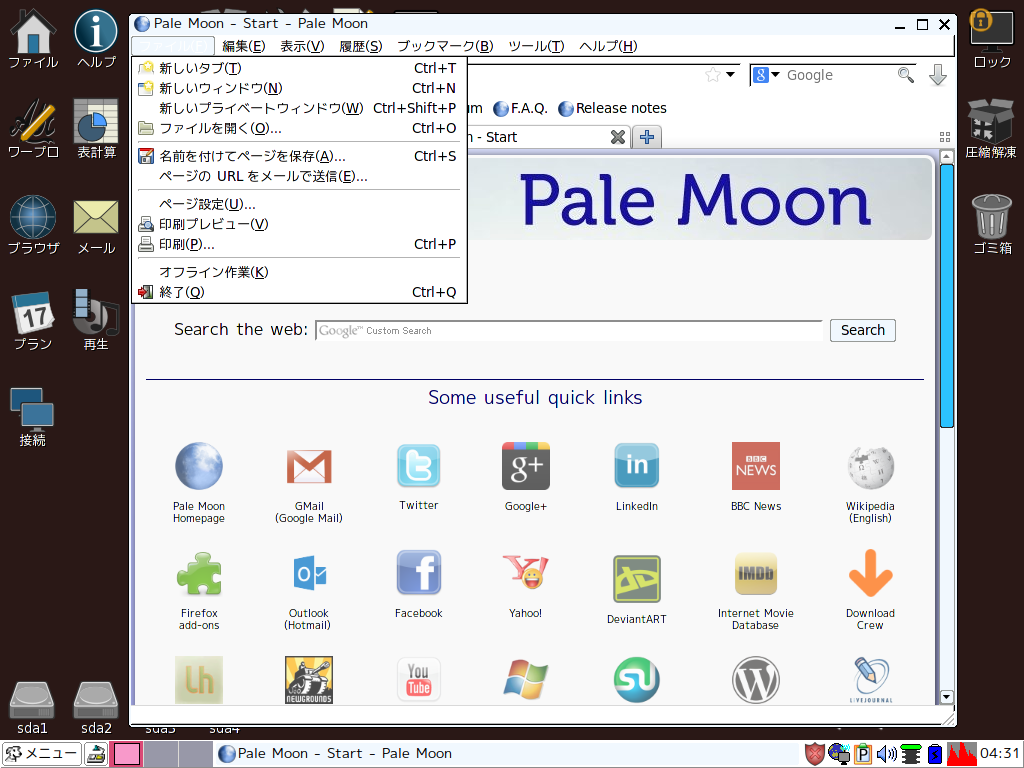
Task: Choose 終了(Q) to quit Pale Moon
Action: pyautogui.click(x=299, y=292)
